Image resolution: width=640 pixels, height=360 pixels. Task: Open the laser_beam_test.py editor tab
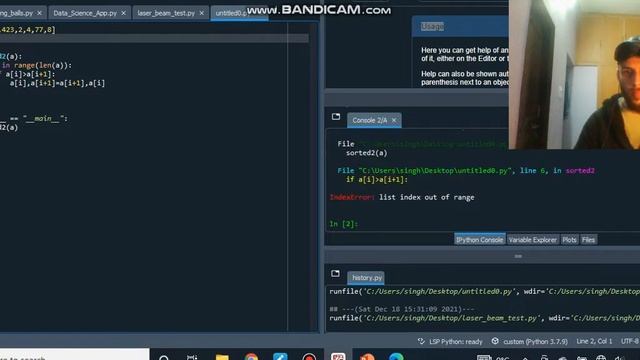(x=166, y=13)
